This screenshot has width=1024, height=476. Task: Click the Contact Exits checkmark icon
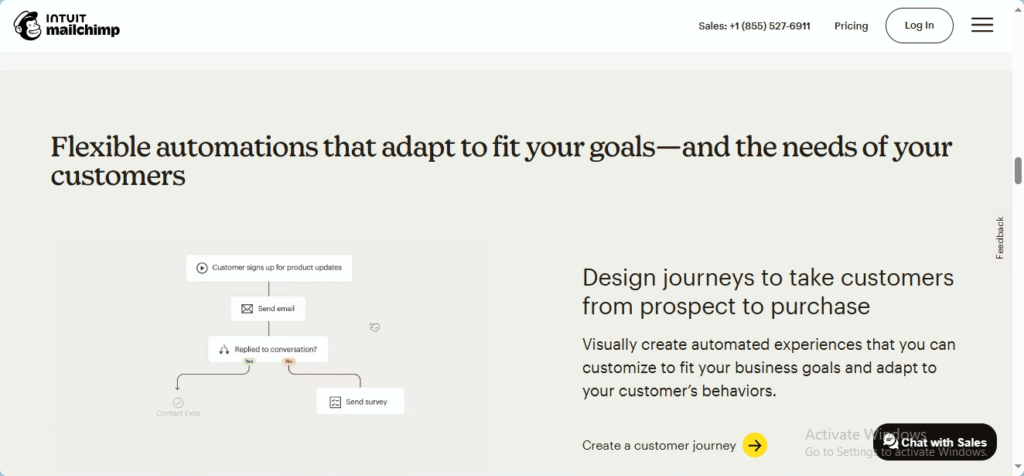tap(178, 403)
